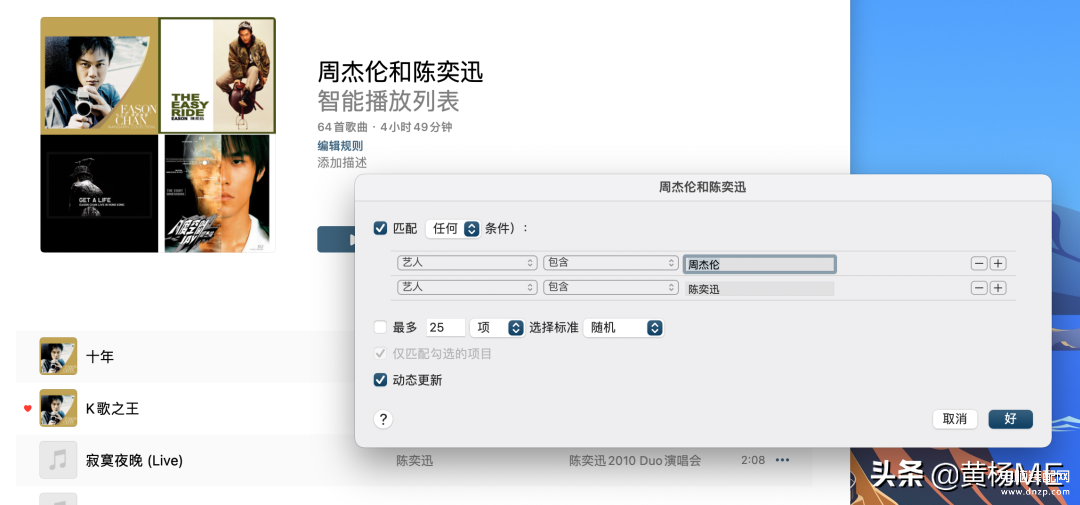Click the music note placeholder for 寂寞夜晚 (Live)
The height and width of the screenshot is (505, 1080).
[58, 460]
